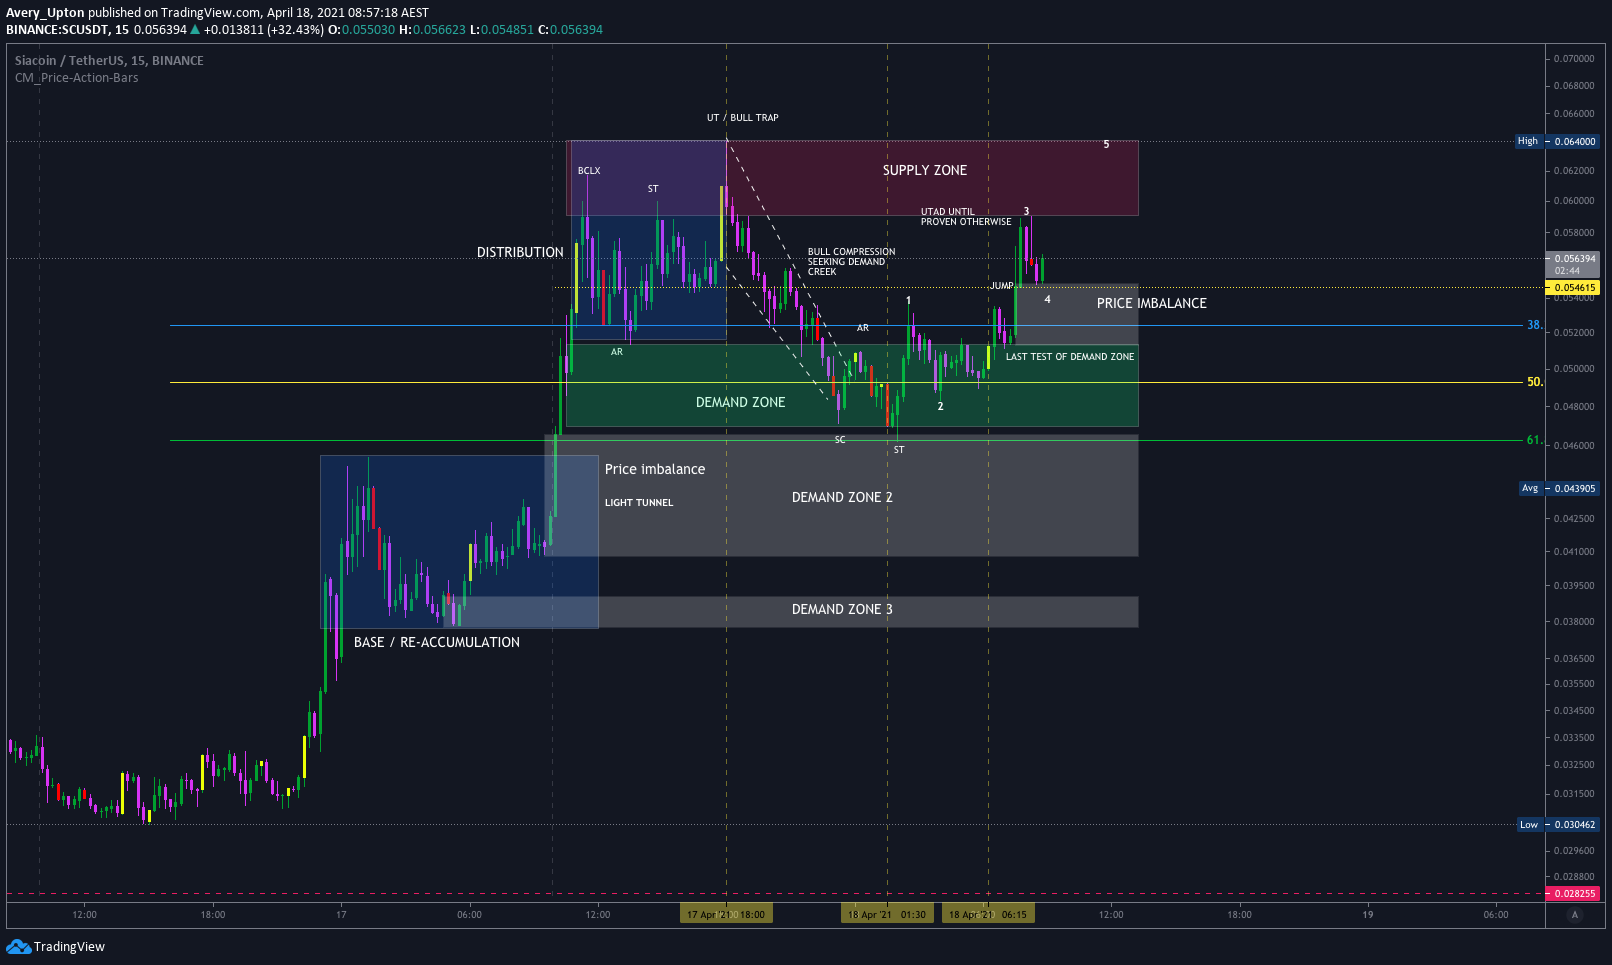Click the yellow 0.054615 price tag
Screen dimensions: 1612x965
pos(1572,288)
